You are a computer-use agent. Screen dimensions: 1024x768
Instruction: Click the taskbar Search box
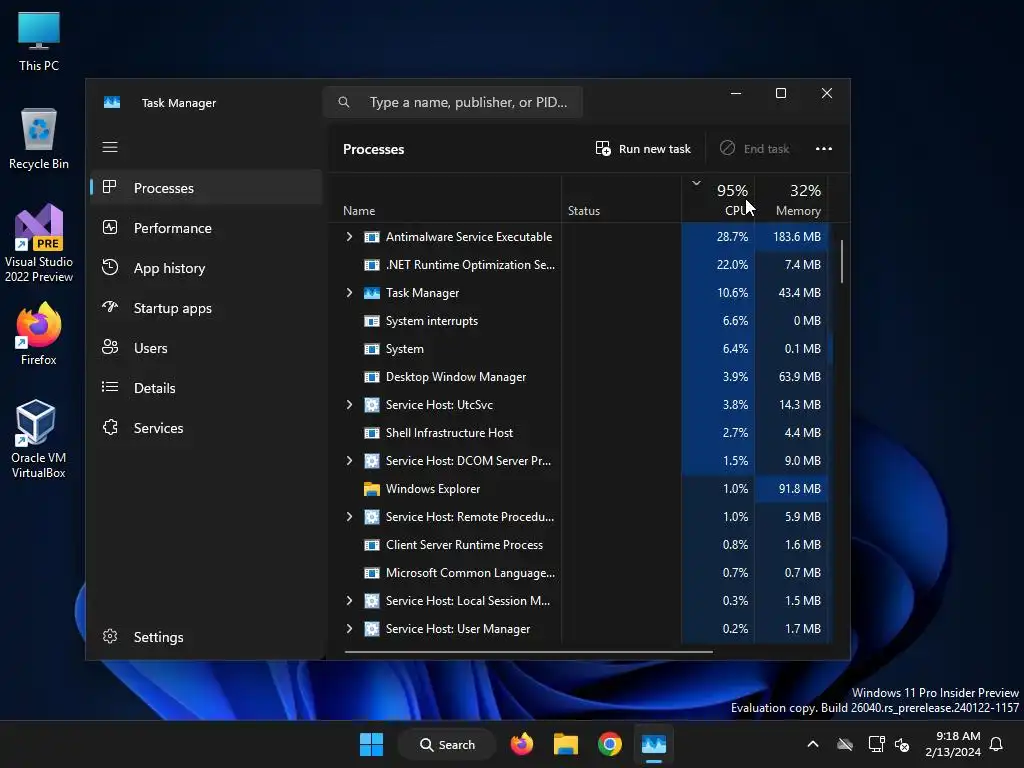coord(447,744)
